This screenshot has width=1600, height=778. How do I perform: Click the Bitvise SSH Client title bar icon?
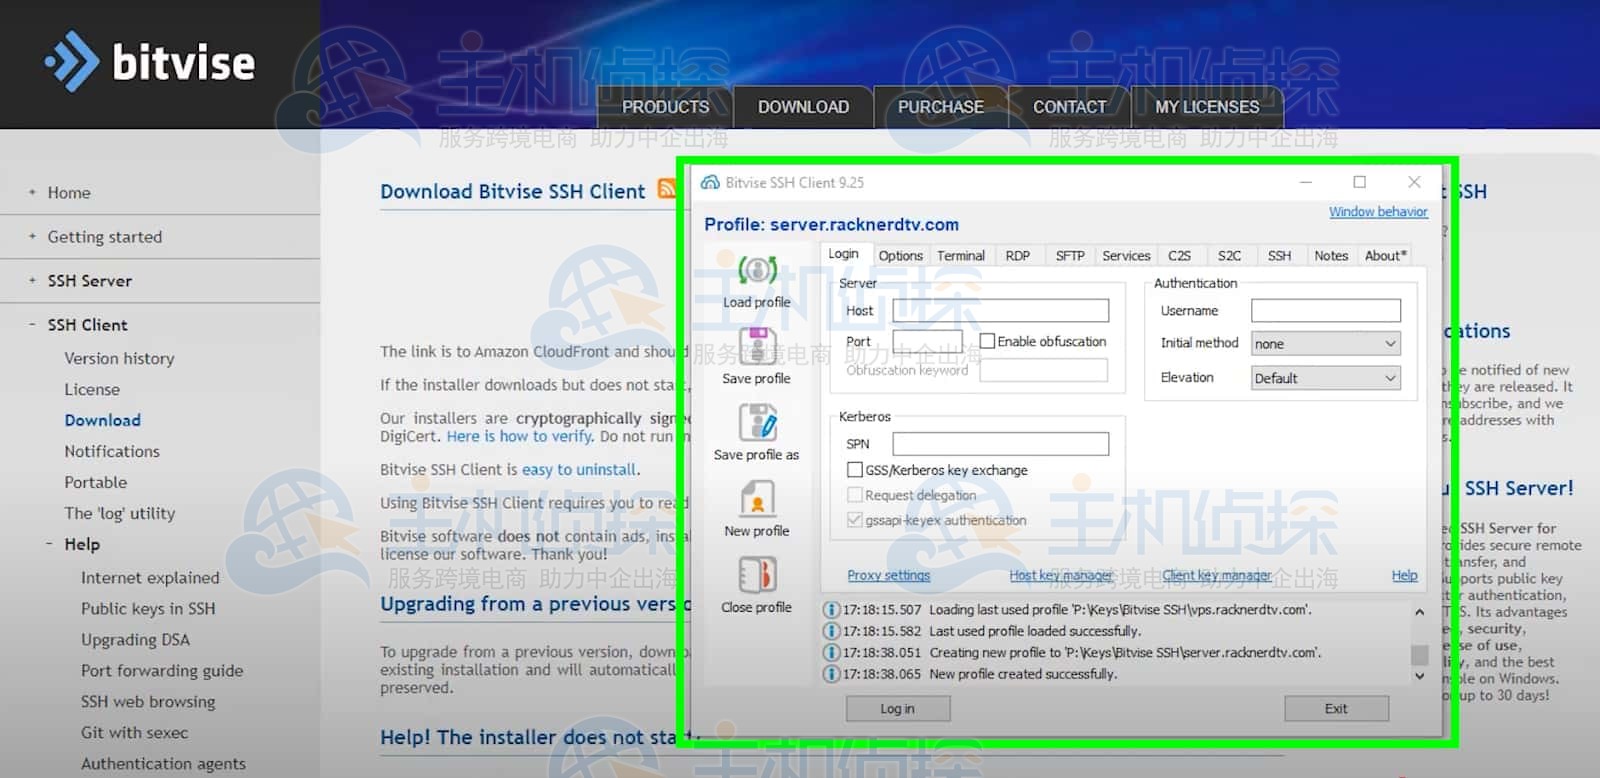[x=710, y=182]
